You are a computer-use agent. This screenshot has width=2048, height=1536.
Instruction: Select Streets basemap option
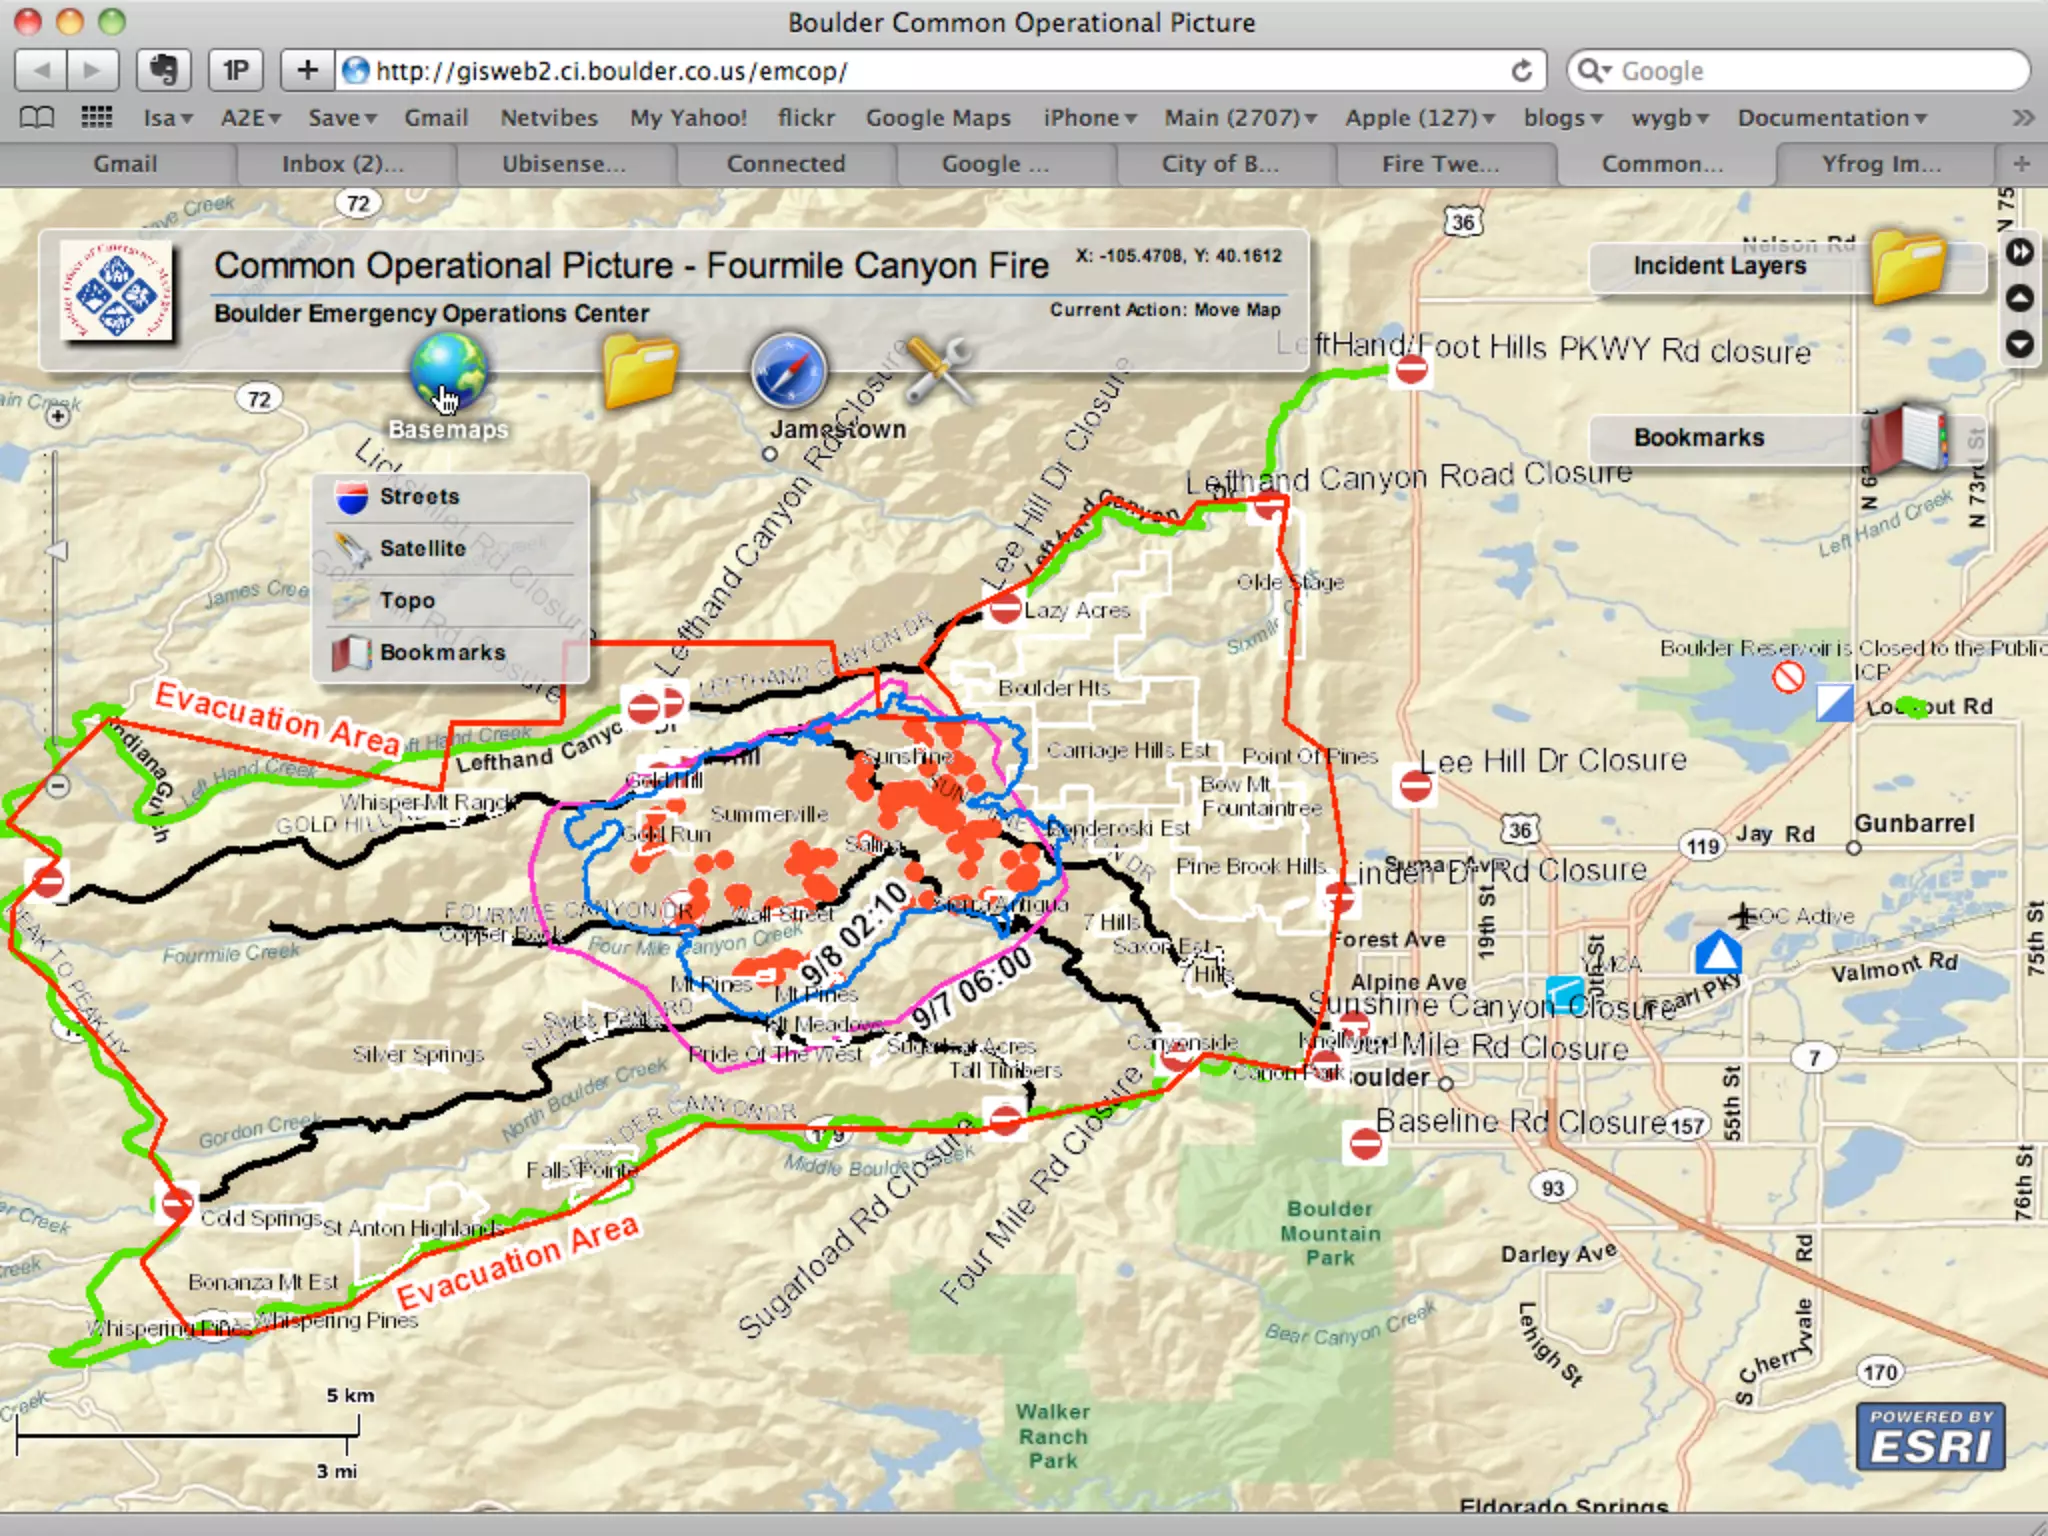419,497
